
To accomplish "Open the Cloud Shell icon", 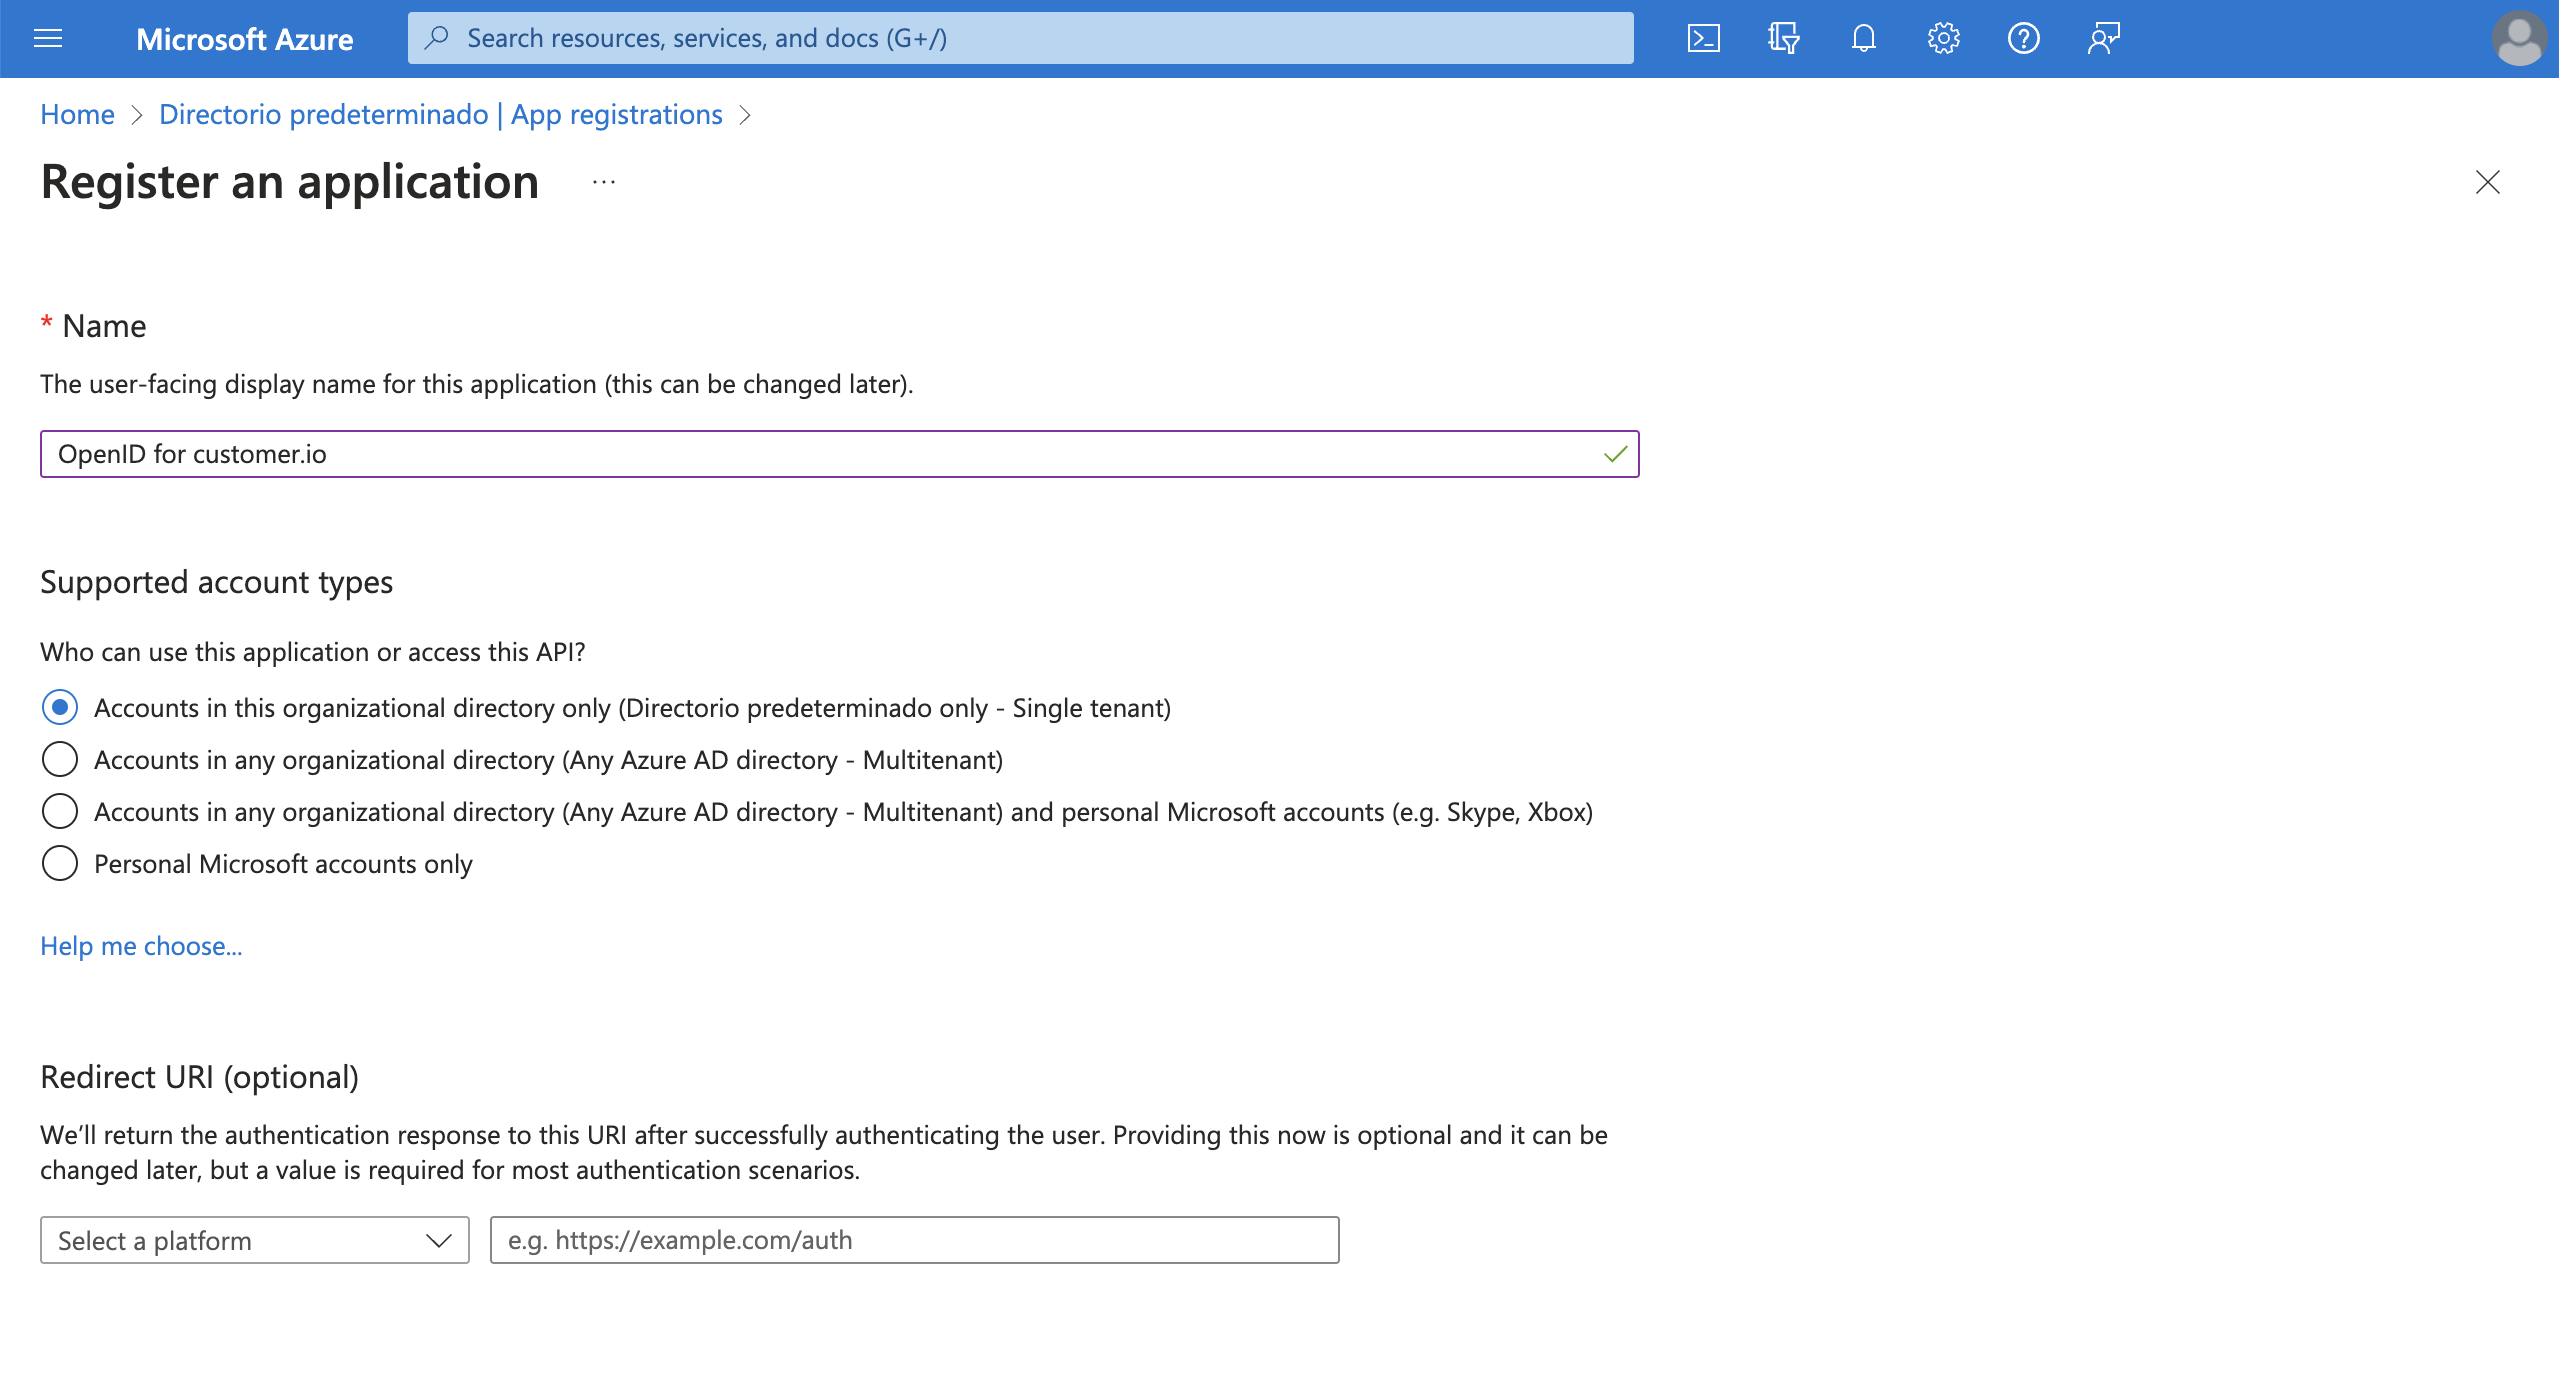I will [1703, 39].
